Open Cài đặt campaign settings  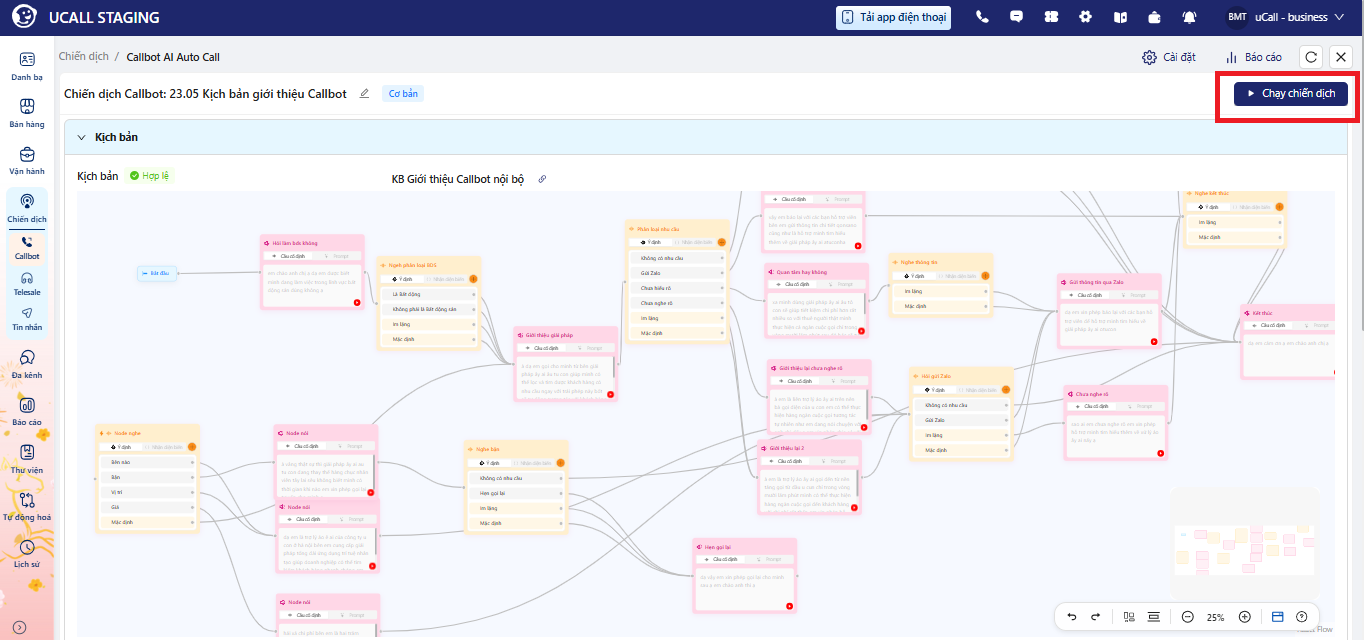click(x=1169, y=57)
